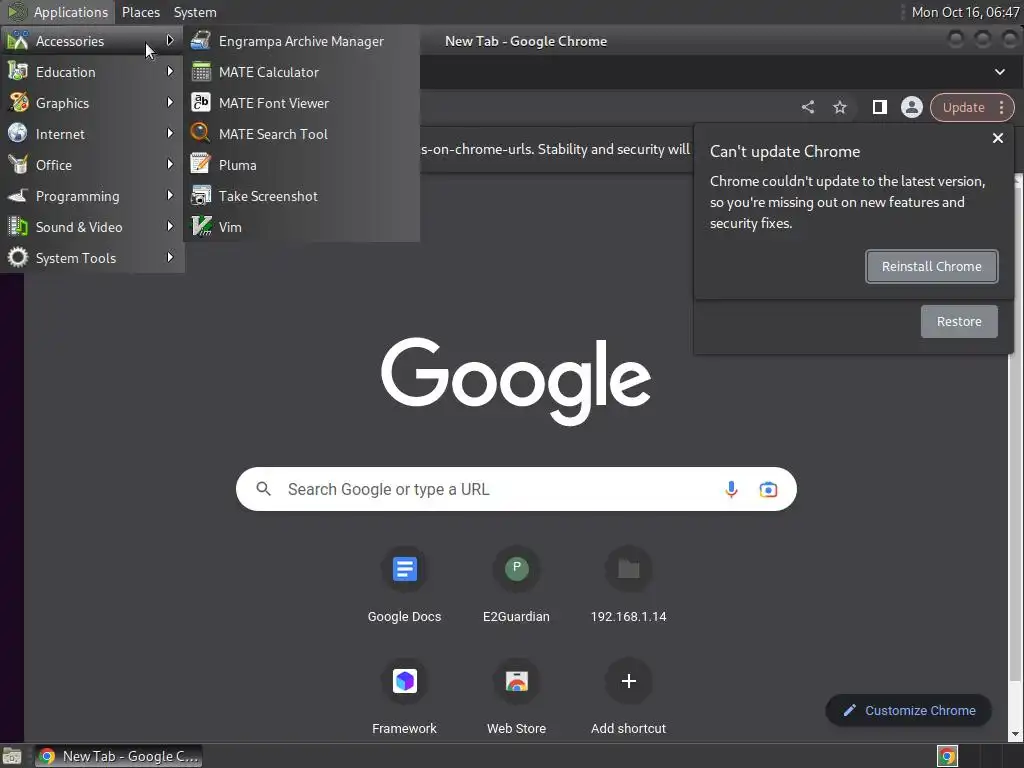Click the Education category icon
Image resolution: width=1024 pixels, height=768 pixels.
(18, 72)
